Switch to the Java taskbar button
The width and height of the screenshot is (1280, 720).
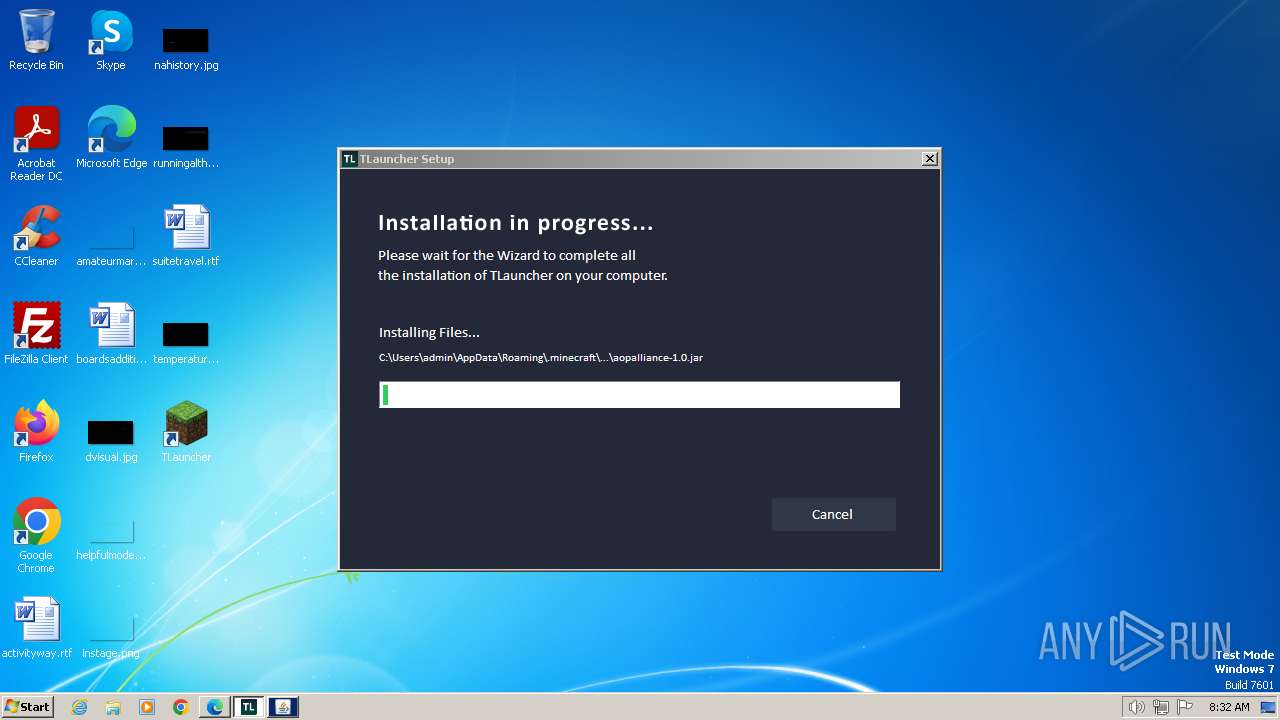click(282, 707)
